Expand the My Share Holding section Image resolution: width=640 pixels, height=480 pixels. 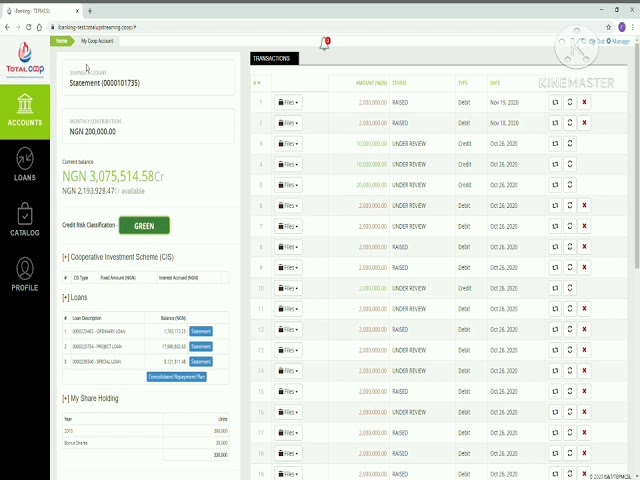90,398
